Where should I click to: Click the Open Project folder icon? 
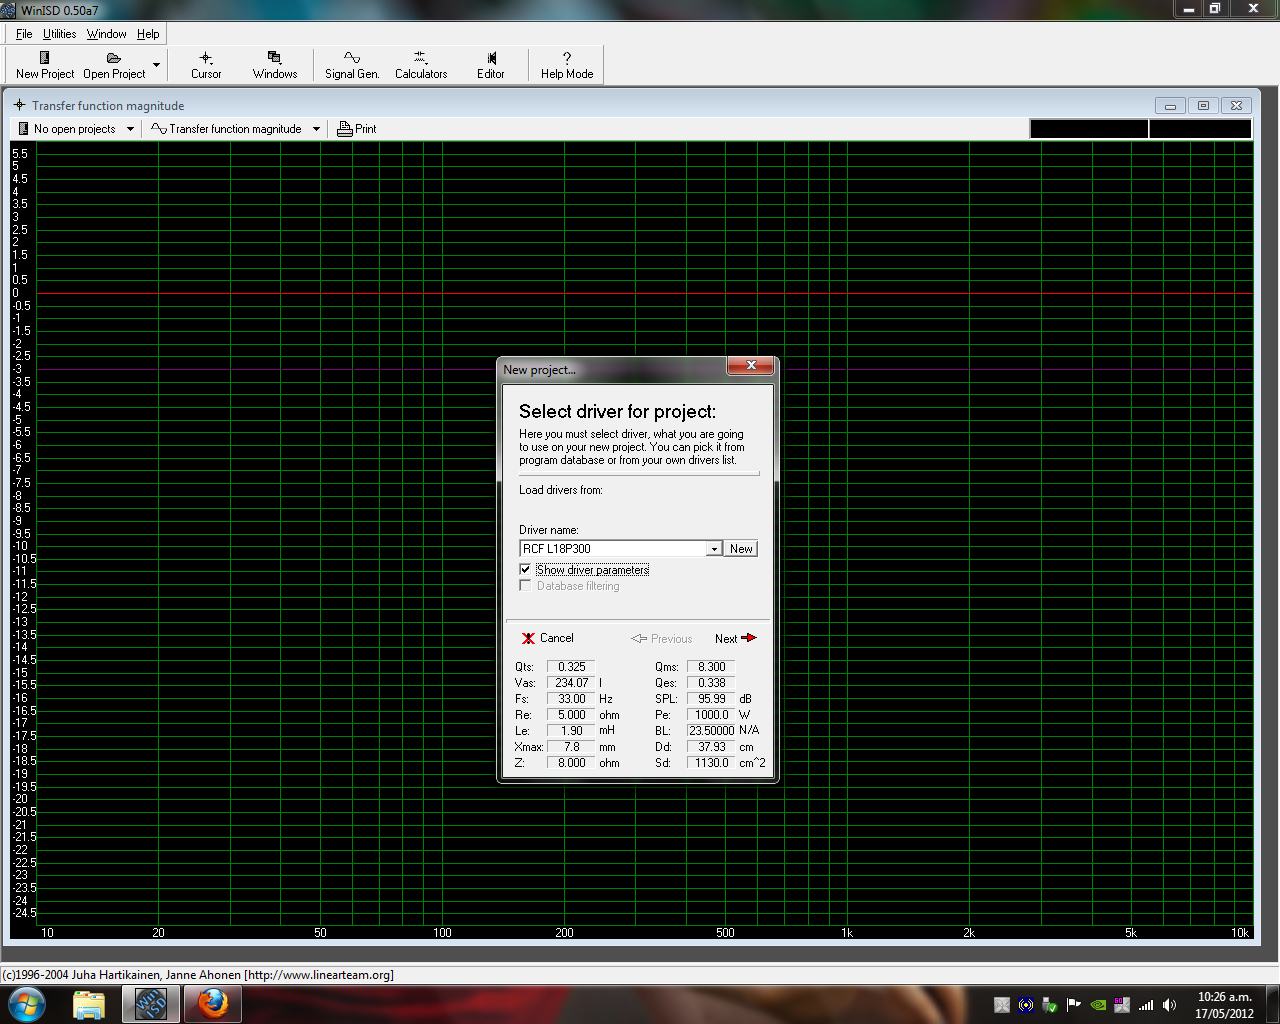pyautogui.click(x=113, y=59)
